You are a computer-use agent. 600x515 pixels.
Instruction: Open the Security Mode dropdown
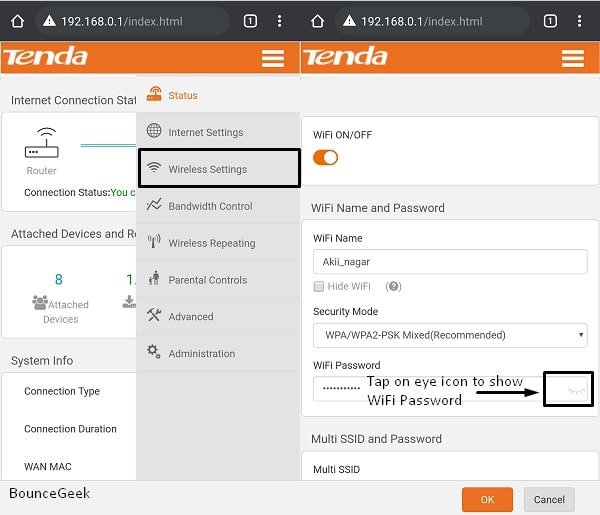click(450, 335)
